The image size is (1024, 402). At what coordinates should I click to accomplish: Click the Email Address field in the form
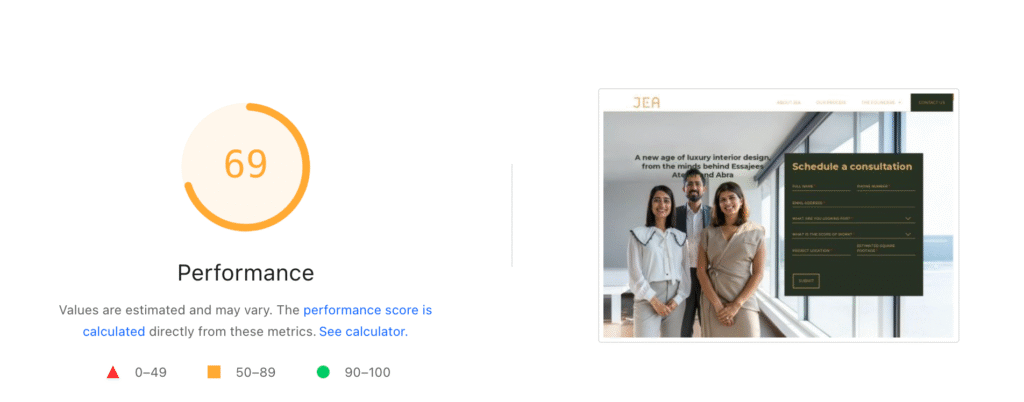pyautogui.click(x=852, y=203)
